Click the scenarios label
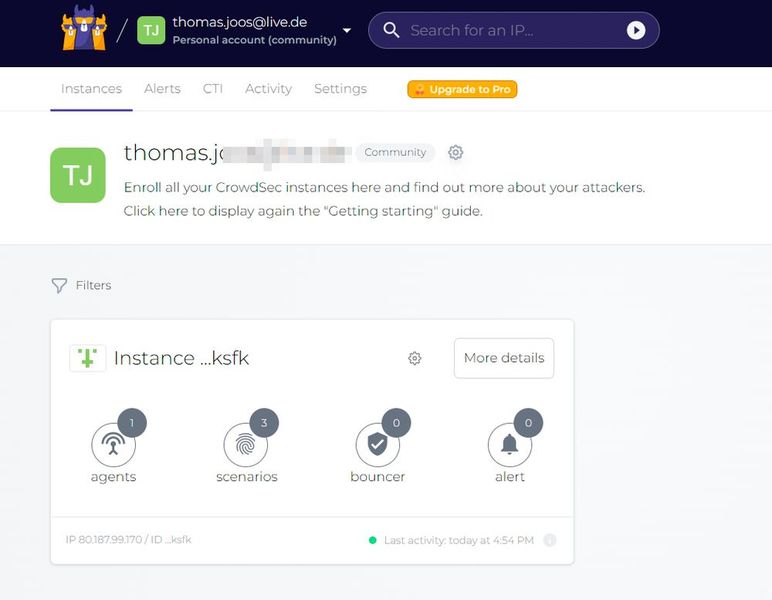Image resolution: width=772 pixels, height=600 pixels. click(247, 476)
